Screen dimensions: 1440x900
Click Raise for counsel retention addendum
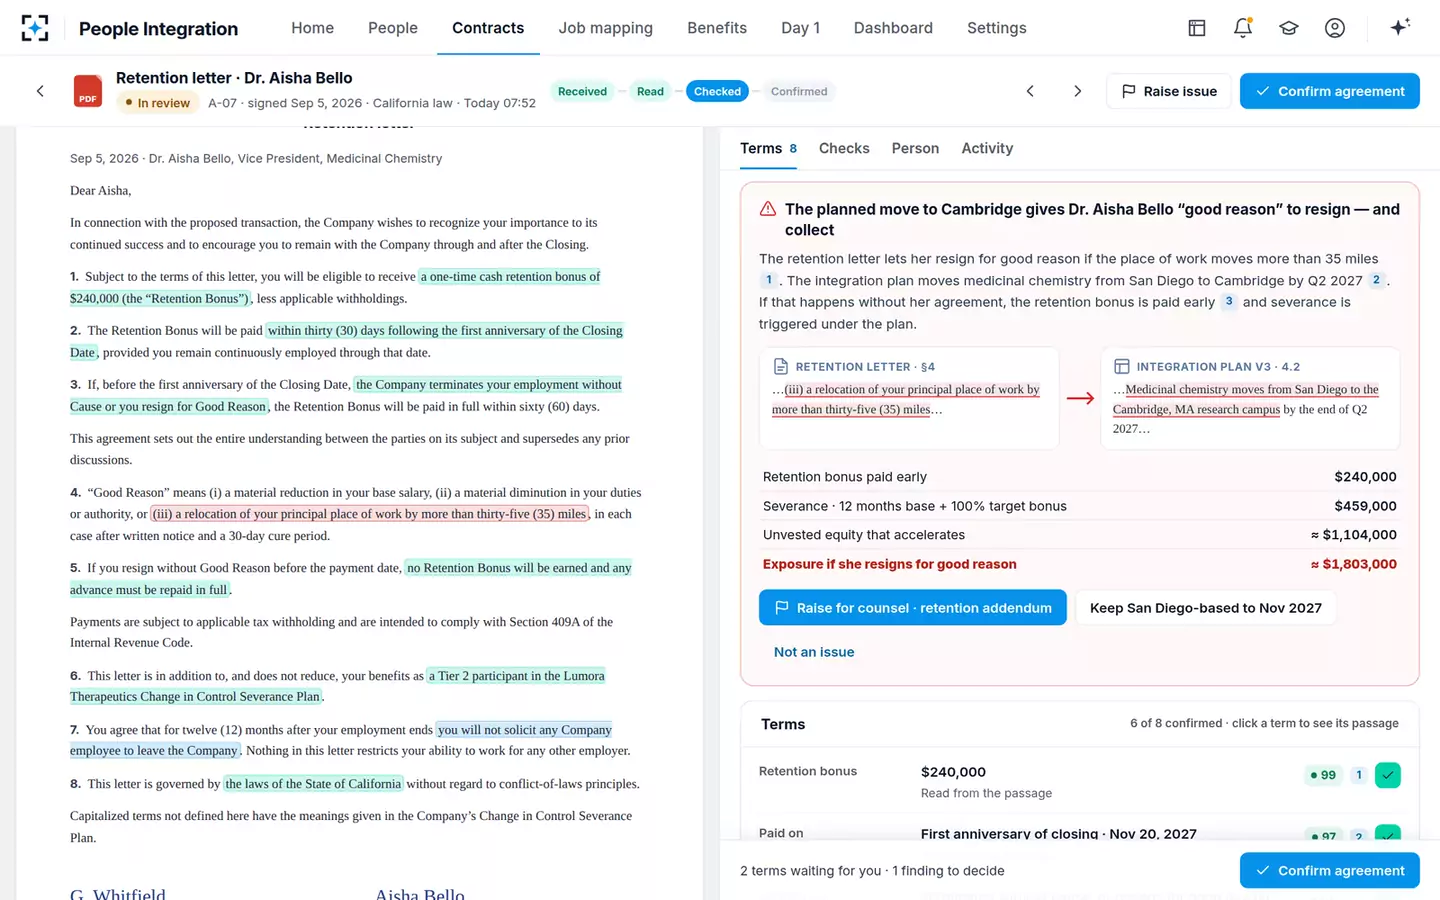pos(912,608)
